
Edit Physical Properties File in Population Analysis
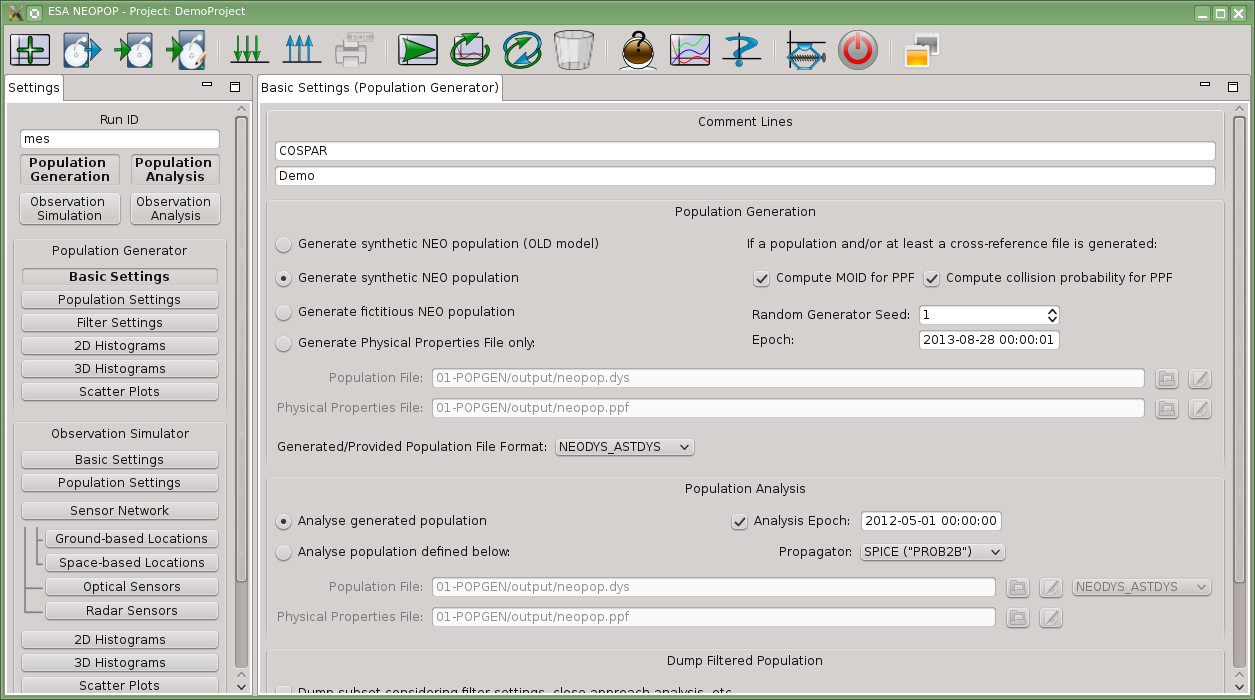tap(1051, 617)
